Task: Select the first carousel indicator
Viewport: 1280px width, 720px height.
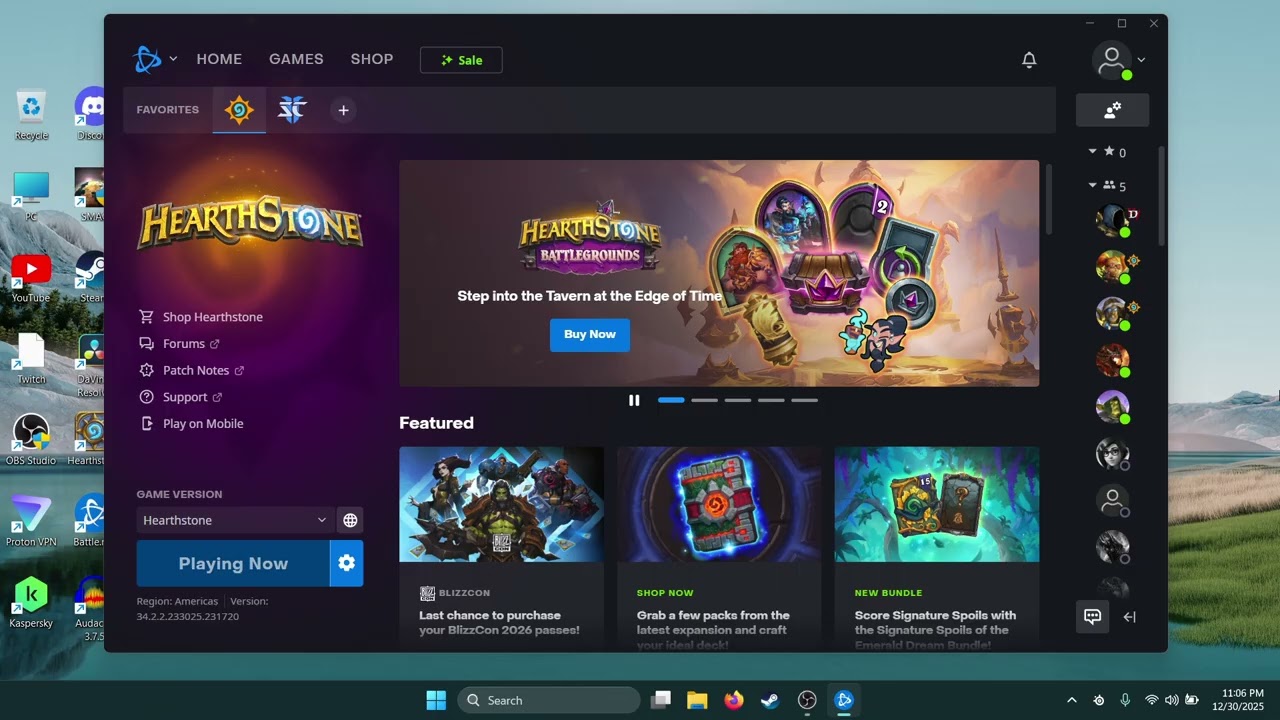Action: click(671, 400)
